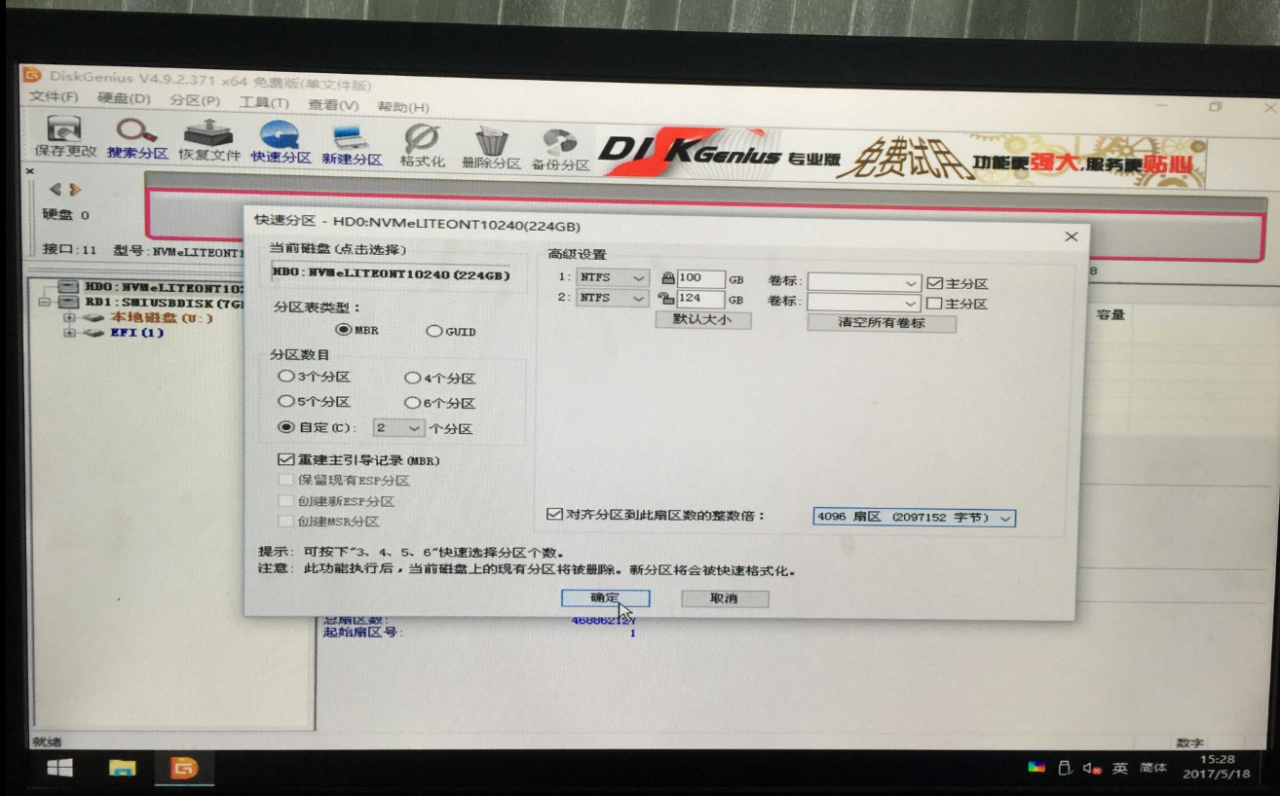Image resolution: width=1280 pixels, height=796 pixels.
Task: Click the 快速分区 (Quick partition) toolbar icon
Action: click(280, 142)
